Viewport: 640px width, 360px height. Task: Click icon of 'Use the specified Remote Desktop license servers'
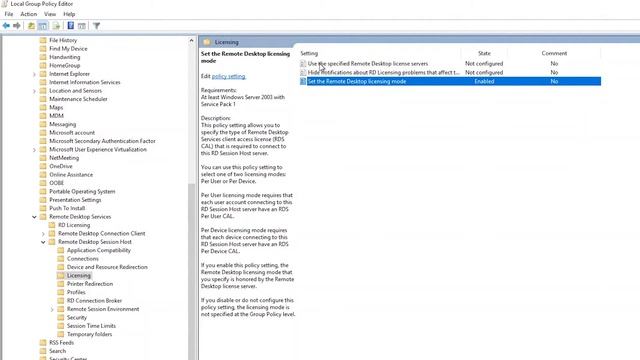303,64
